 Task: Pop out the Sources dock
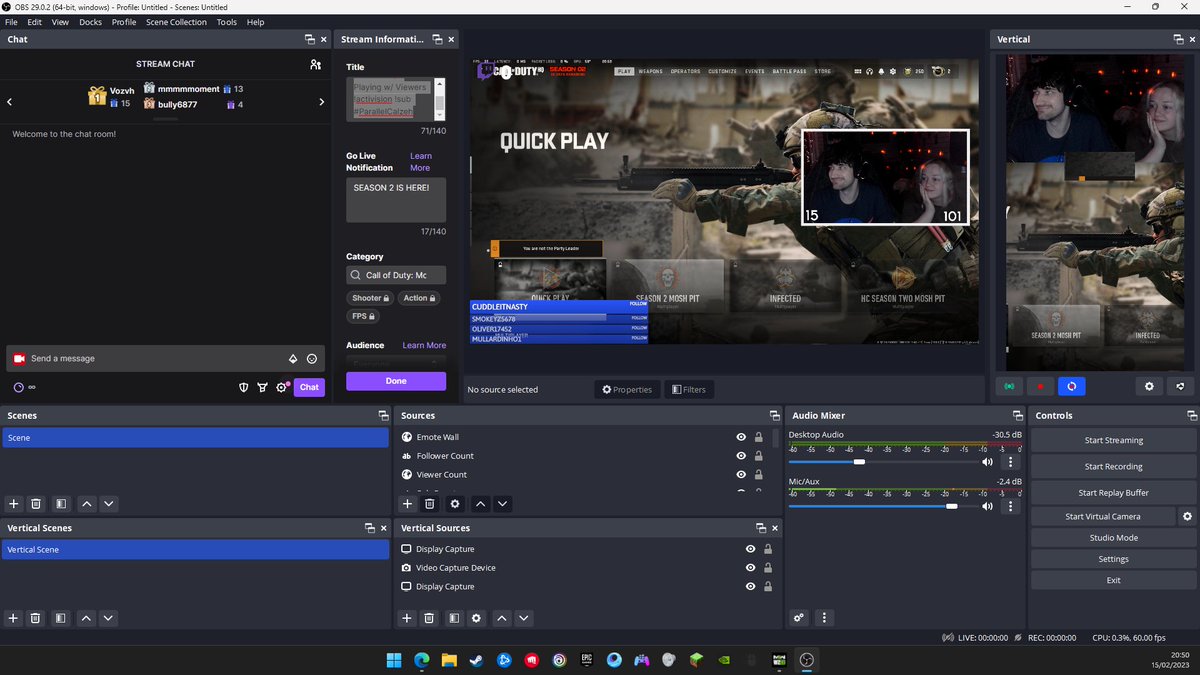(x=775, y=415)
